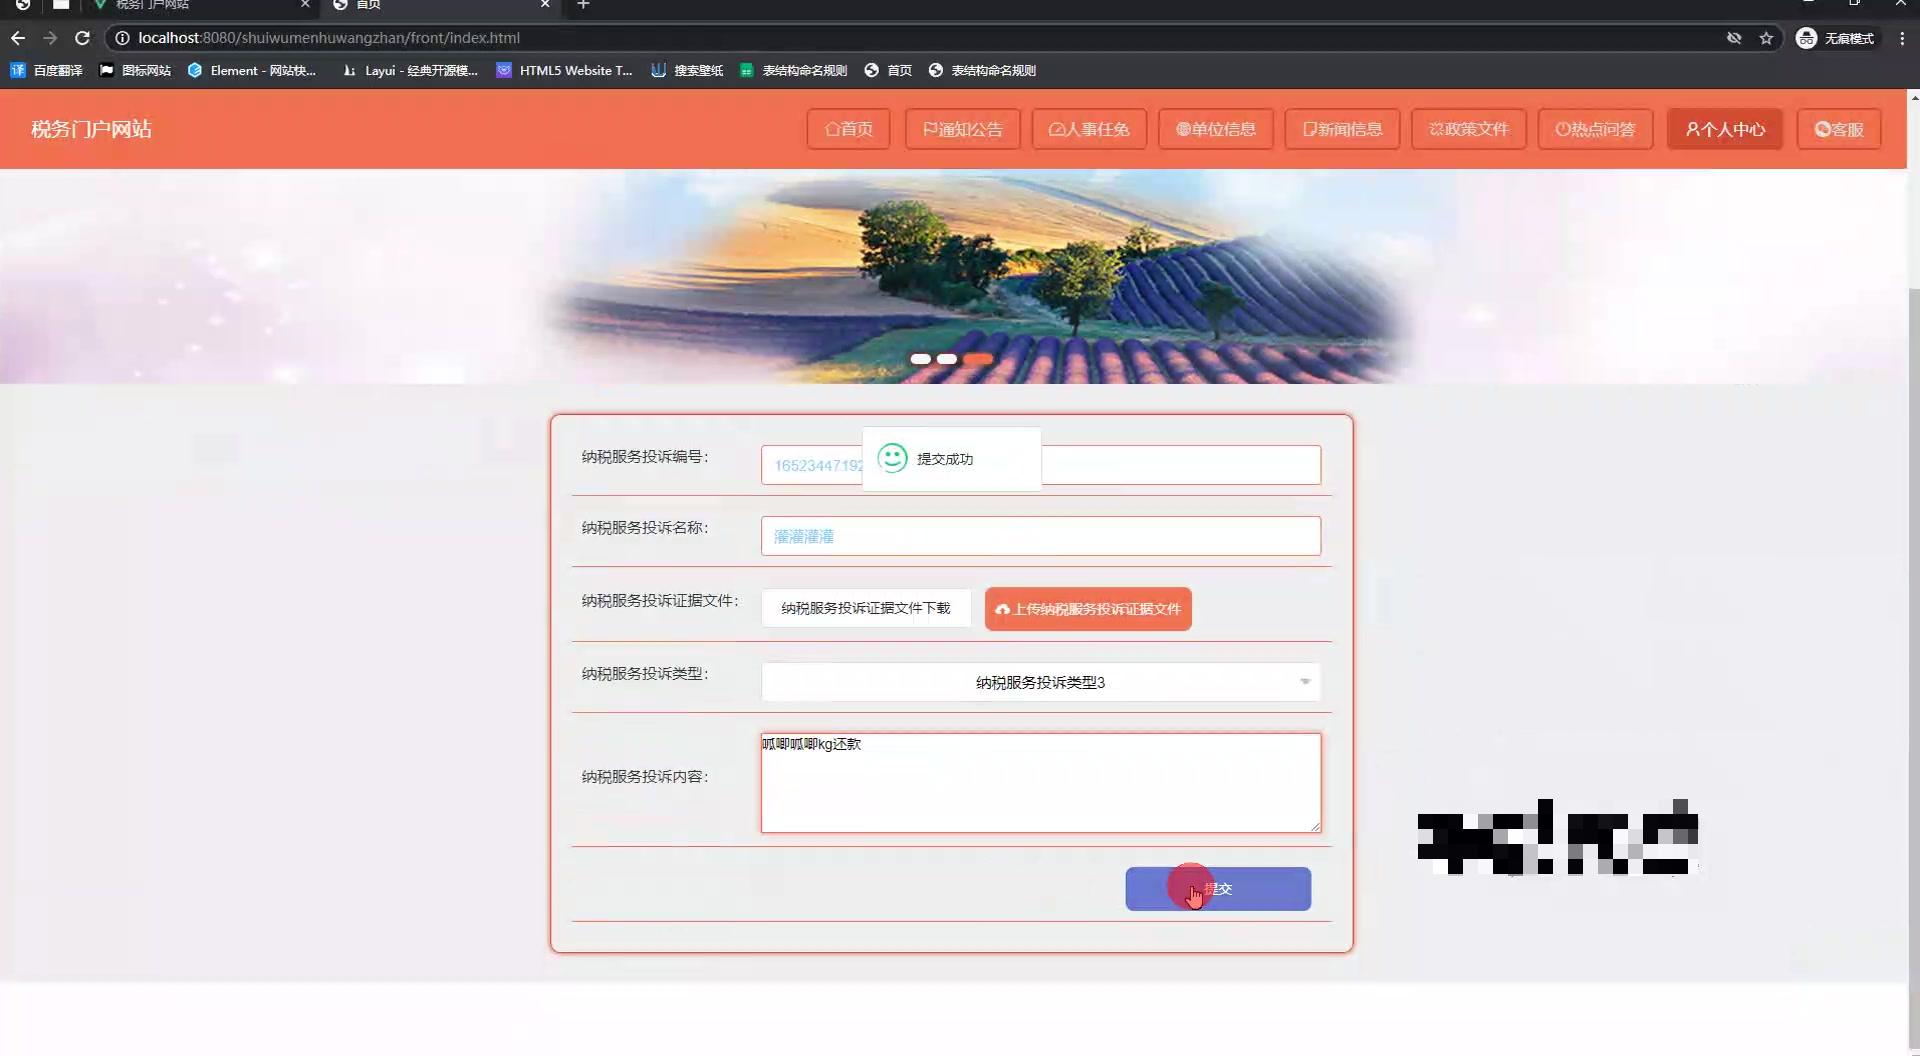Click the bookmark star in address bar

1766,38
